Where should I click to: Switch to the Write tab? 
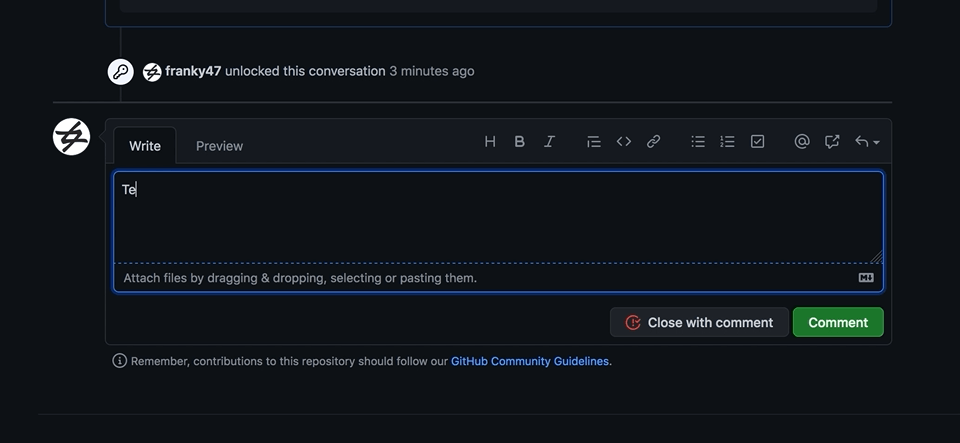[x=145, y=146]
